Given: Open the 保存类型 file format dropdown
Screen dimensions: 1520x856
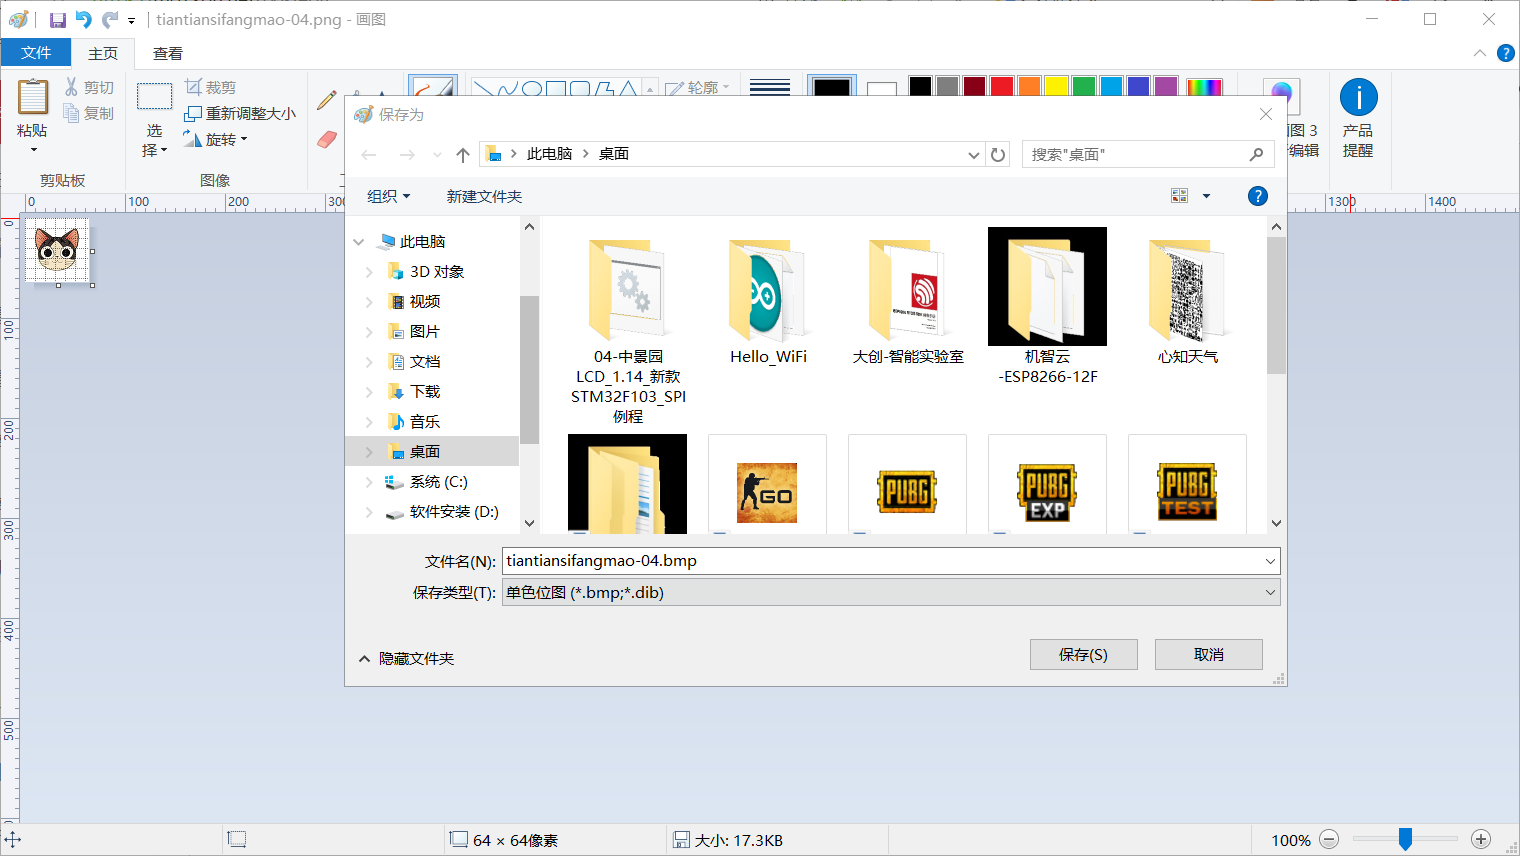Looking at the screenshot, I should click(1268, 592).
